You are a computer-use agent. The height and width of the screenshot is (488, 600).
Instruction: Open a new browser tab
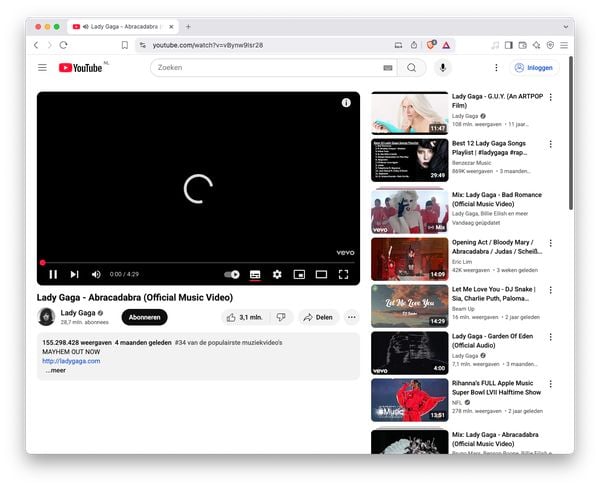pos(188,26)
